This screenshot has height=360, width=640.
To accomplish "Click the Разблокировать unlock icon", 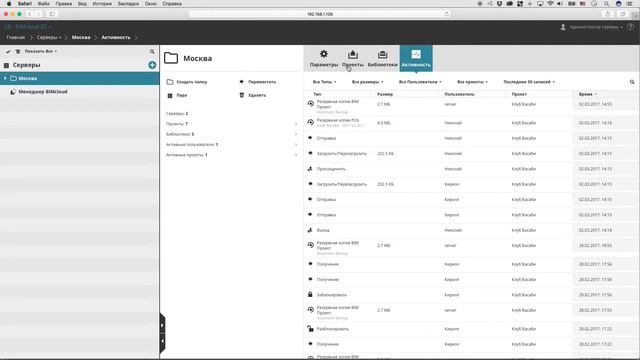I will [x=310, y=329].
